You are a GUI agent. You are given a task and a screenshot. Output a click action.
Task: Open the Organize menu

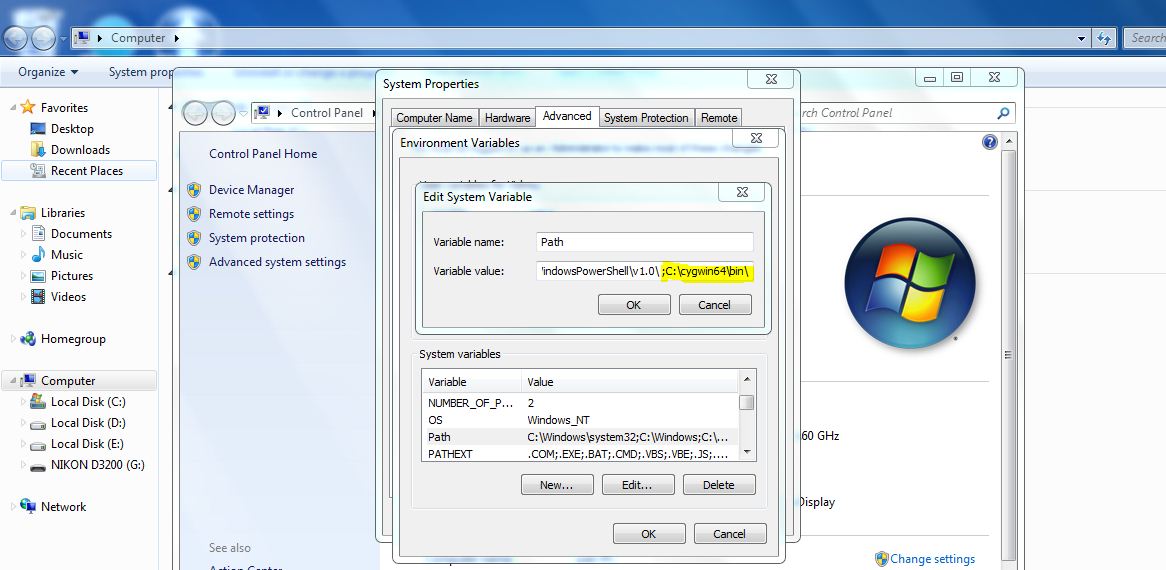tap(48, 72)
